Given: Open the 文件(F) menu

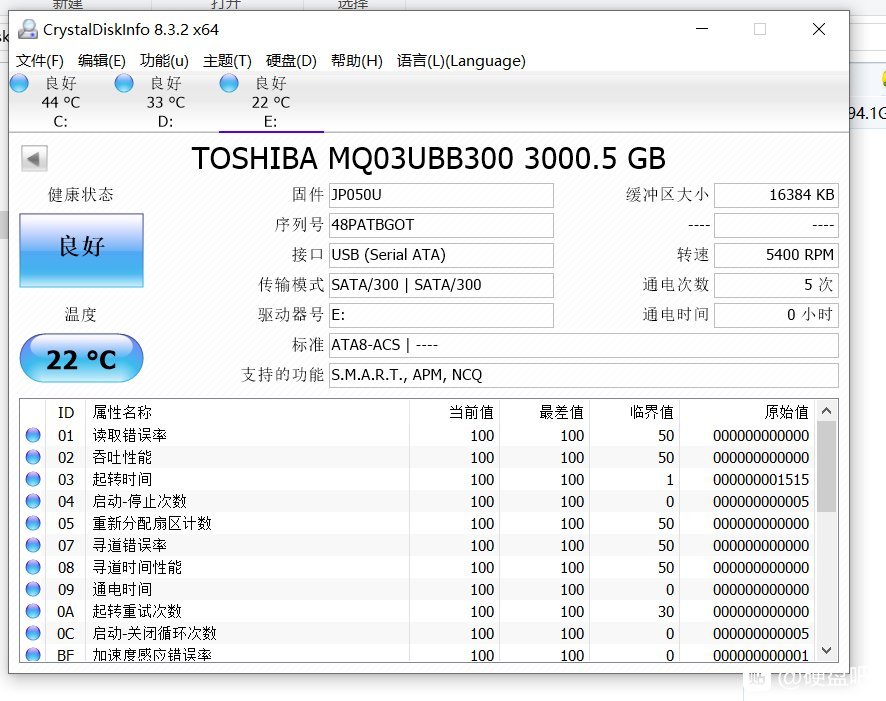Looking at the screenshot, I should 40,60.
